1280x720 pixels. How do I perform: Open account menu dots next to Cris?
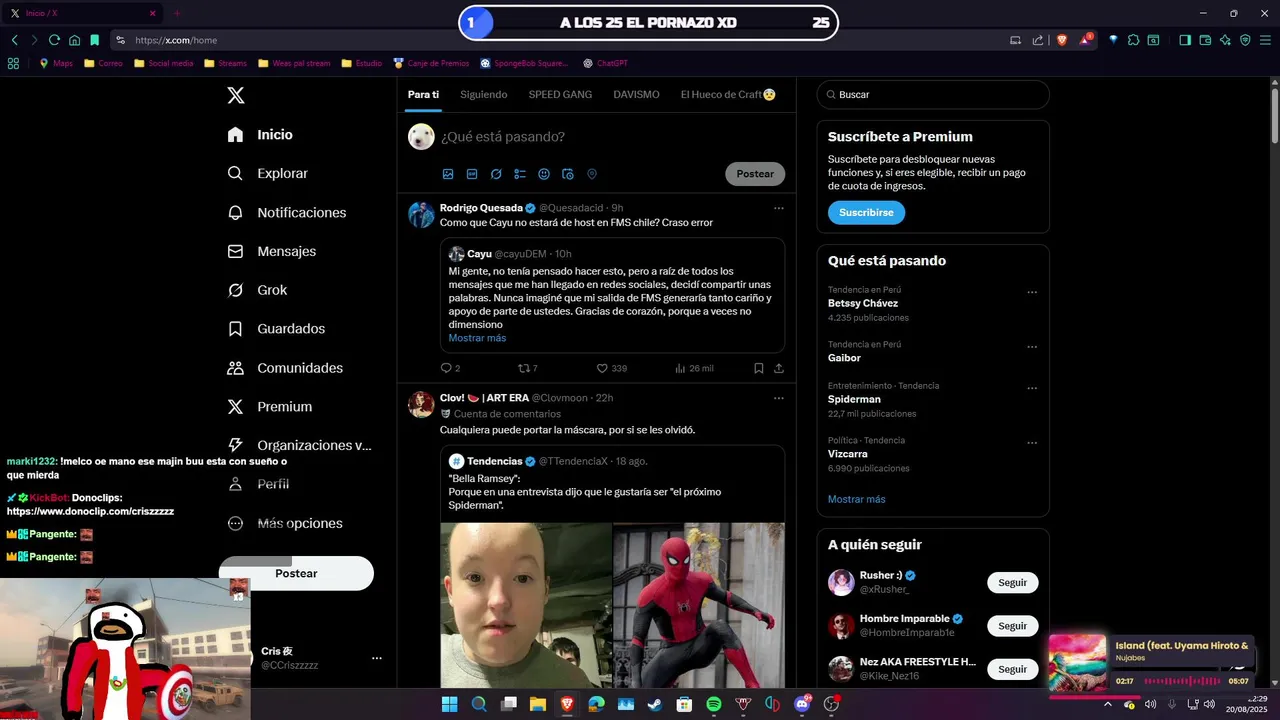377,658
